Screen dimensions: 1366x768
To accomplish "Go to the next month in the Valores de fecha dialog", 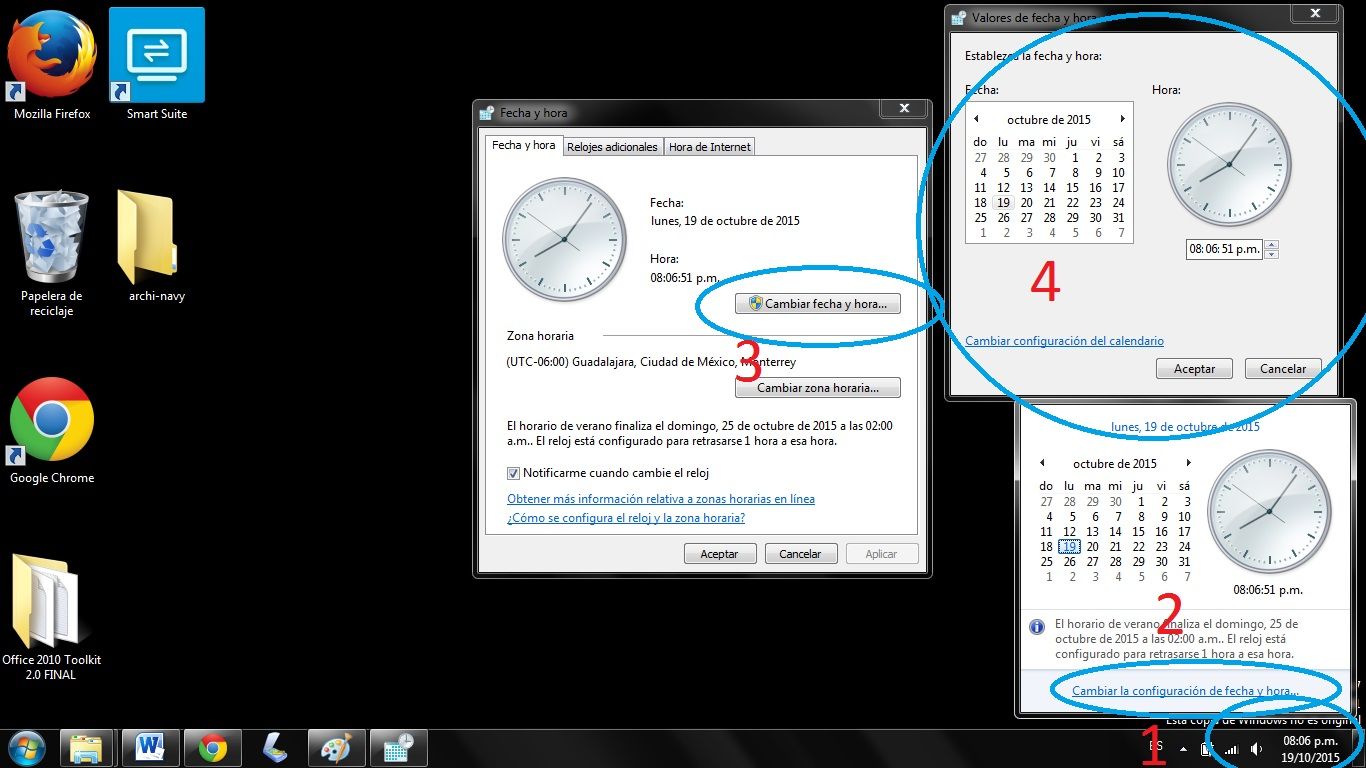I will [x=1122, y=119].
